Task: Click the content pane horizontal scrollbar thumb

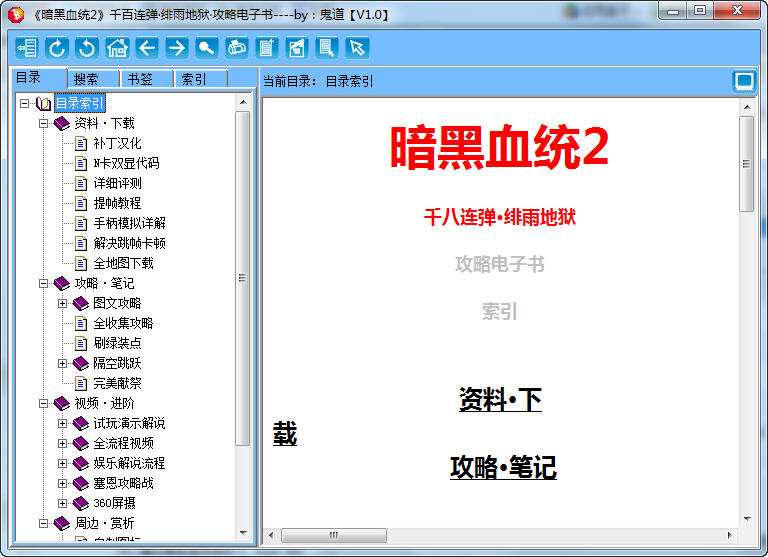Action: [334, 535]
